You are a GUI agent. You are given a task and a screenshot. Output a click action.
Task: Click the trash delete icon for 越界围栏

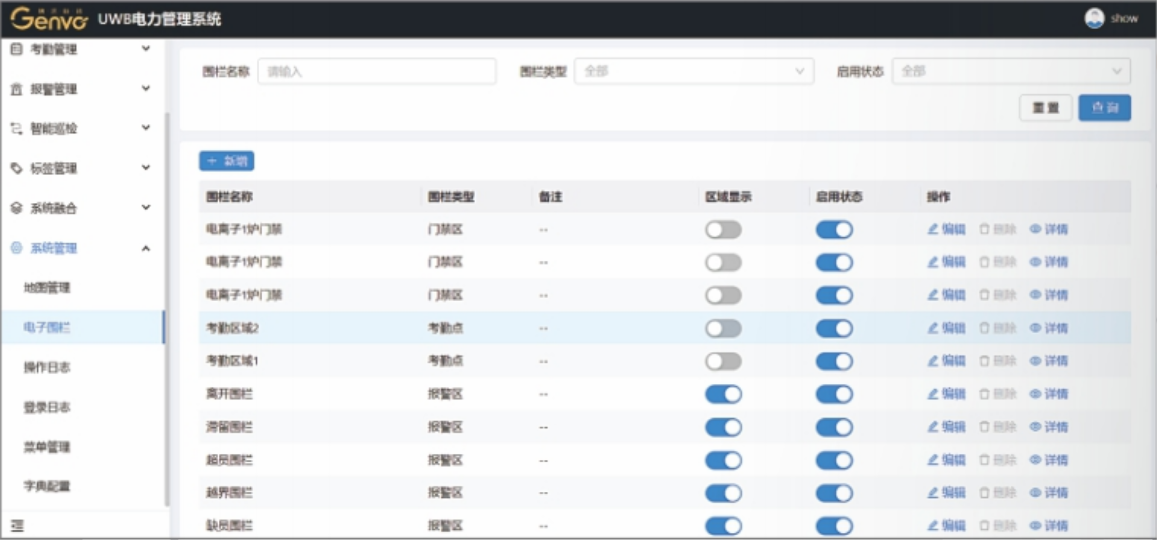point(984,492)
